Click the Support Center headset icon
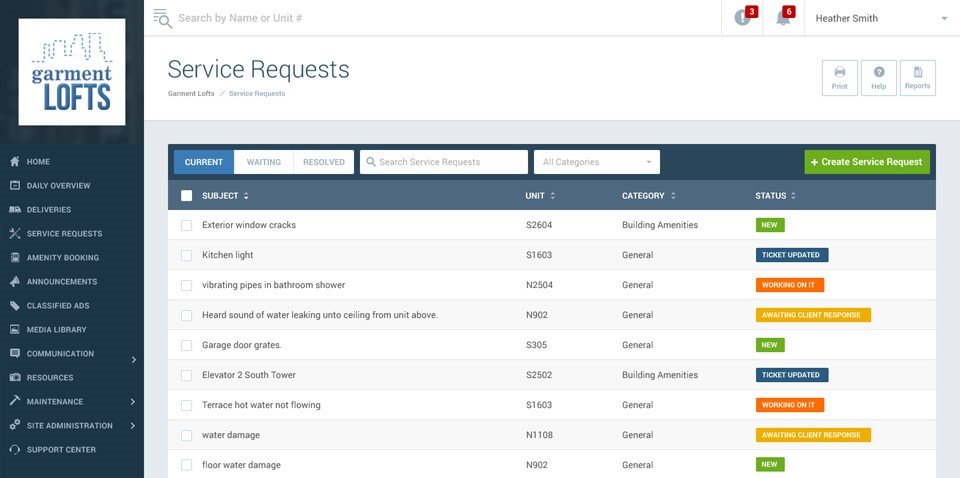The width and height of the screenshot is (960, 478). (15, 449)
